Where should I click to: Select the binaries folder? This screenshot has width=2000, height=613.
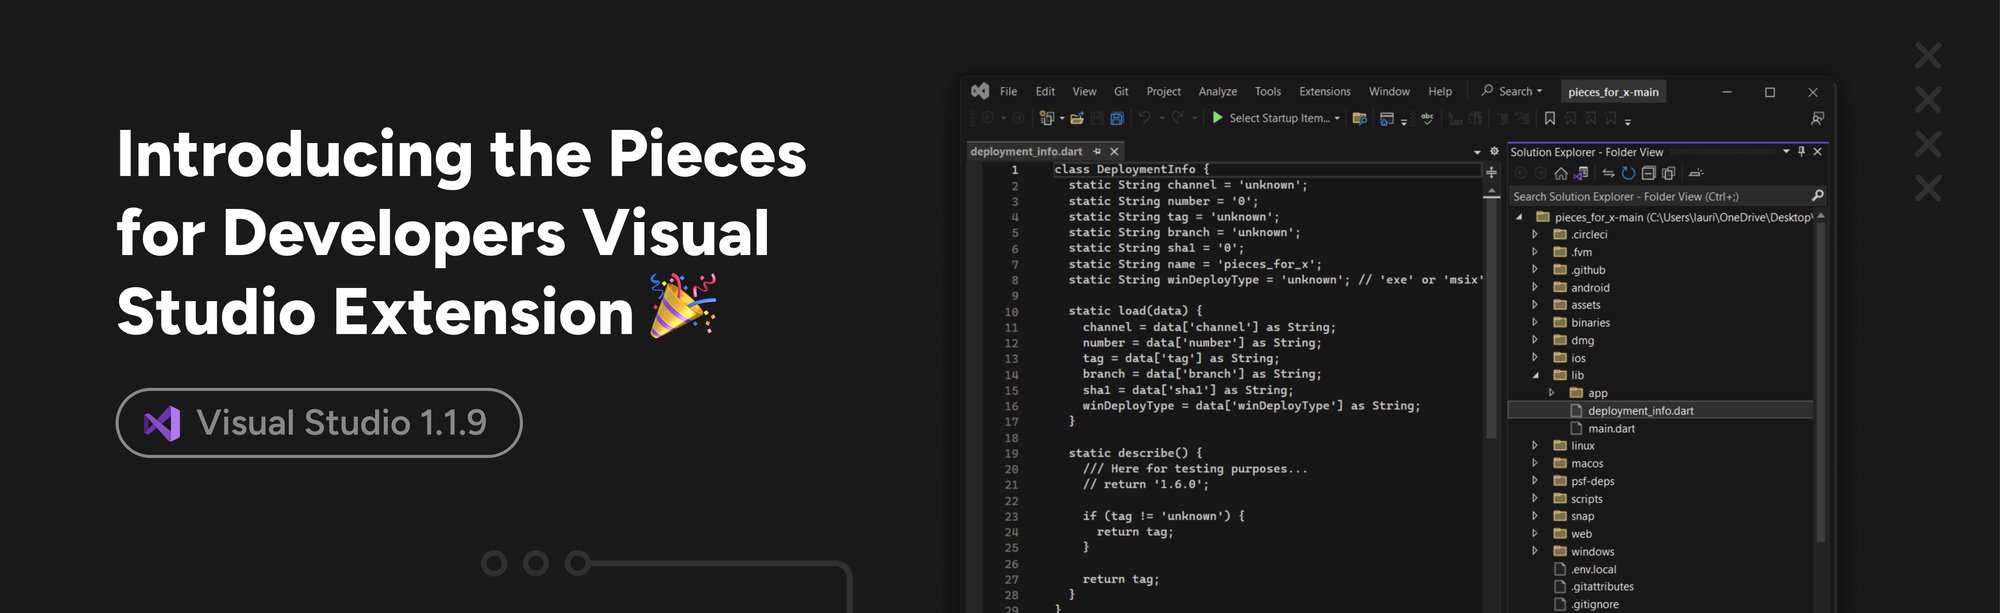coord(1590,322)
